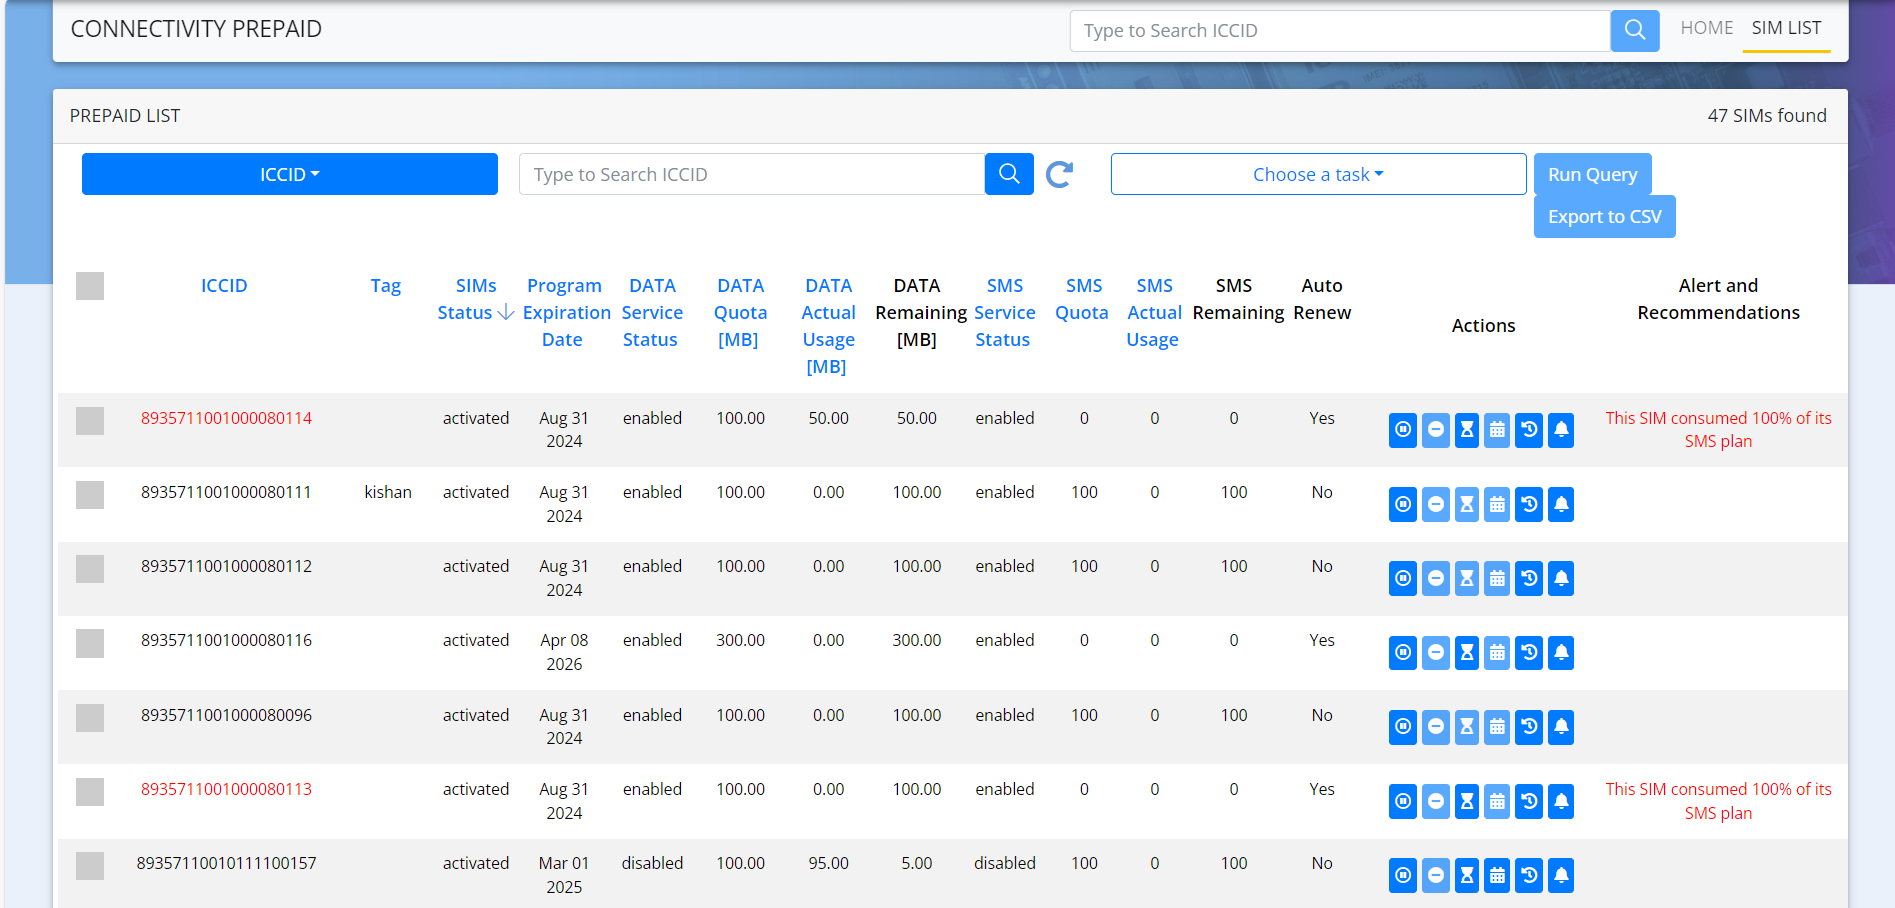Viewport: 1895px width, 908px height.
Task: Click the pause icon for ICCID 8935711001000080114
Action: tap(1403, 430)
